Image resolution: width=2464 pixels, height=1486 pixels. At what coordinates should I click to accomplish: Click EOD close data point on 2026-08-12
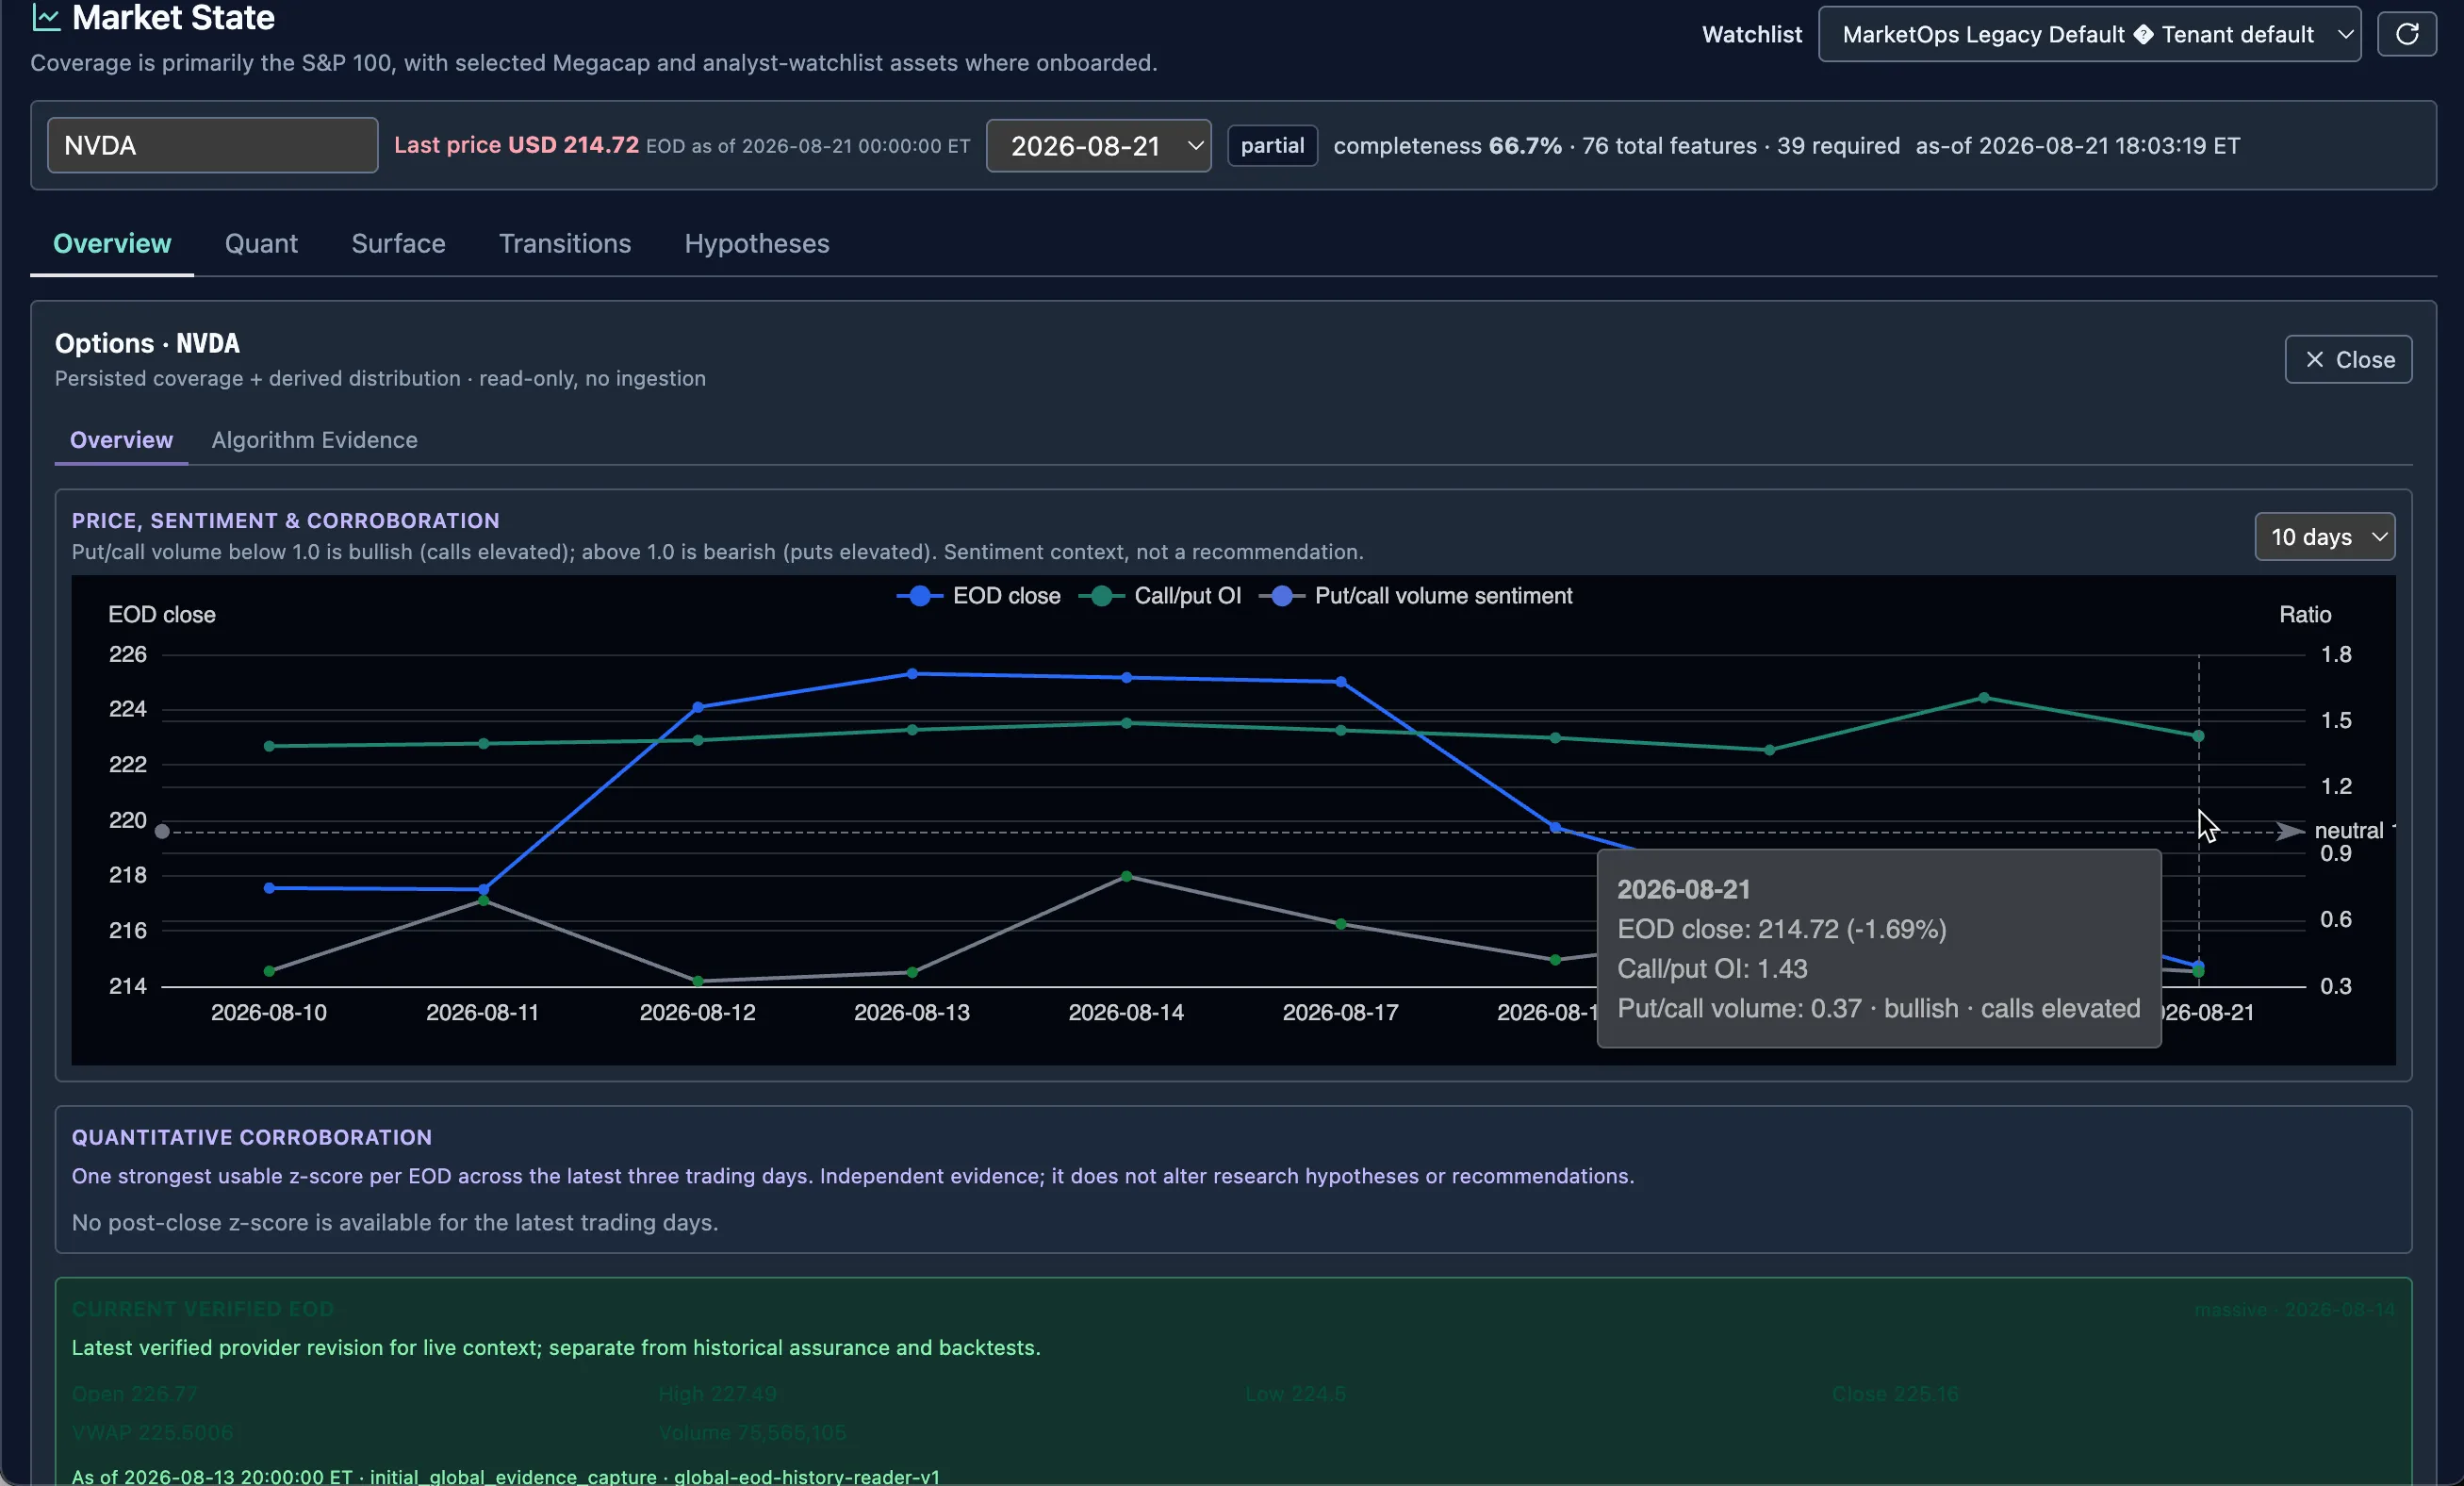(698, 707)
